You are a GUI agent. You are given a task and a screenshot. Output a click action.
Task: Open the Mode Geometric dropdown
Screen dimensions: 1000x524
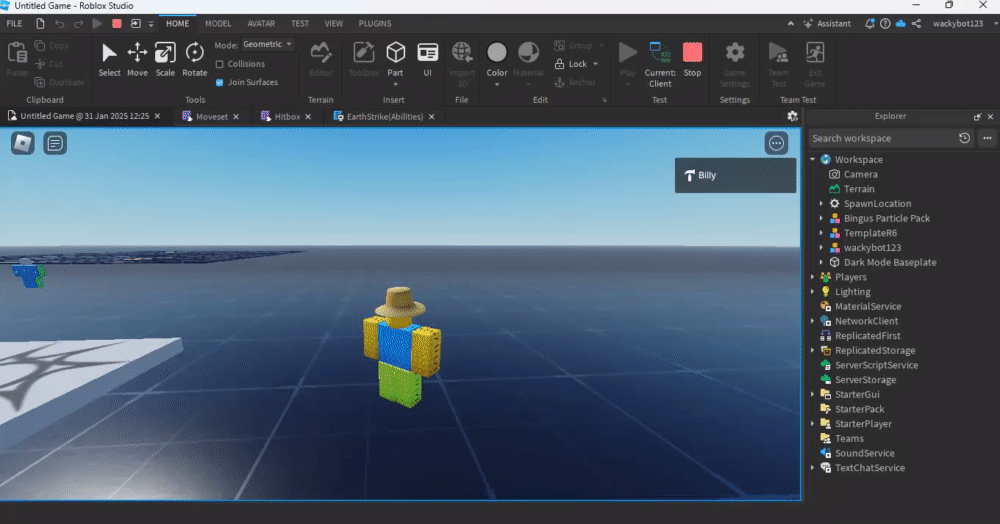(267, 44)
